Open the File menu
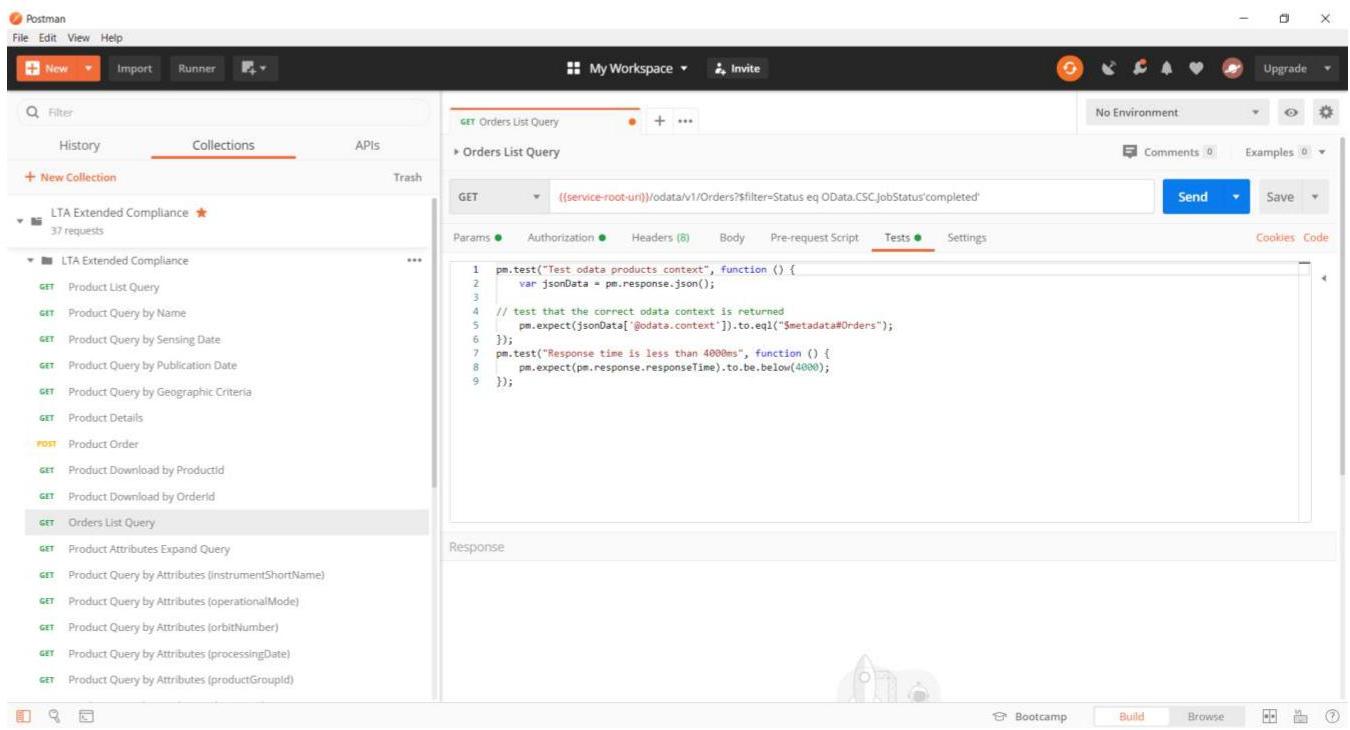Viewport: 1350px width, 730px height. (20, 38)
